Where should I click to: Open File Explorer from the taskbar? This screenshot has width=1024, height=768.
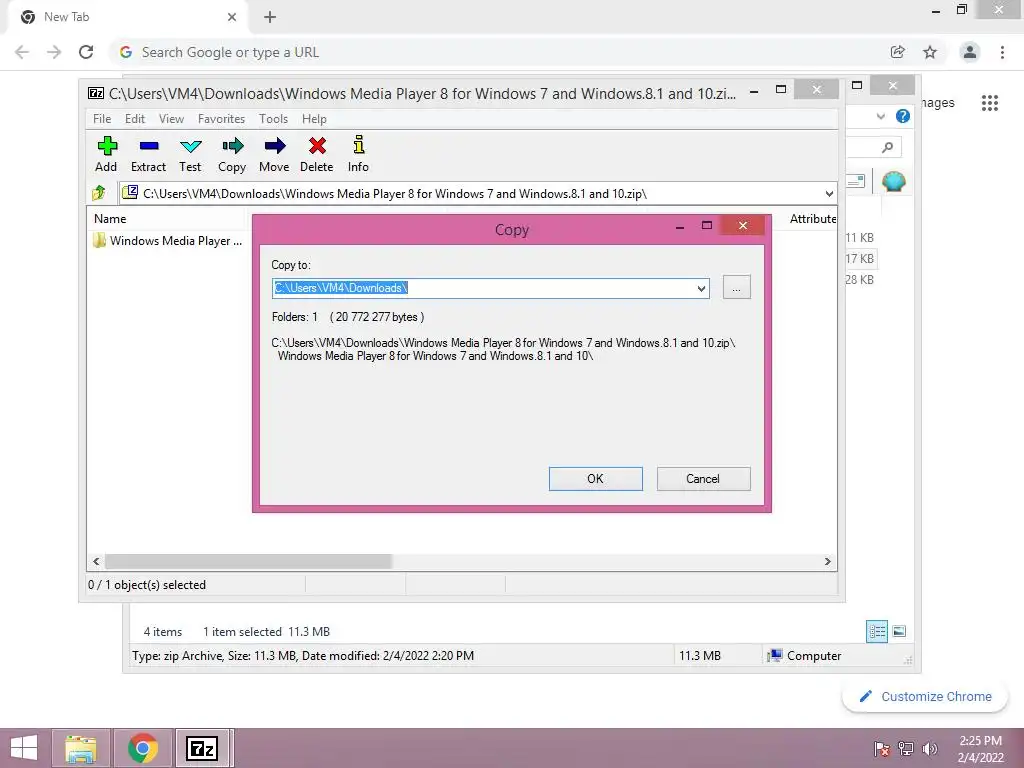pyautogui.click(x=80, y=748)
